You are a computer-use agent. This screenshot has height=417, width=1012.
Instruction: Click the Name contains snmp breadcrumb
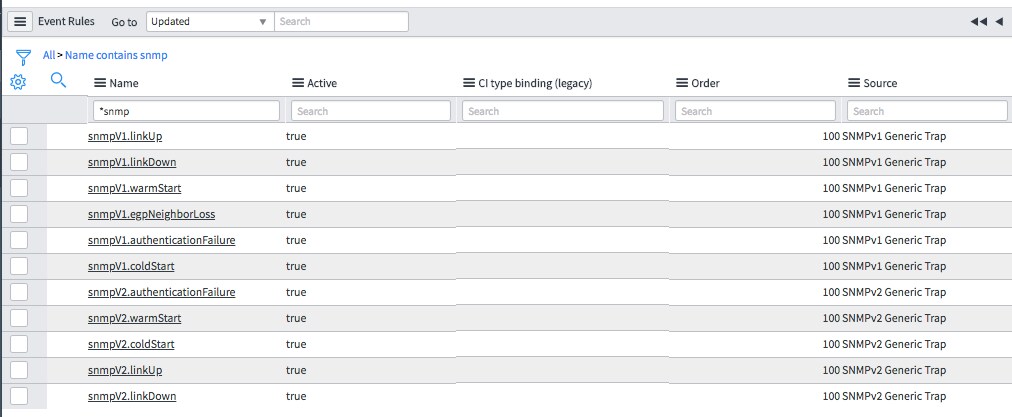[116, 55]
